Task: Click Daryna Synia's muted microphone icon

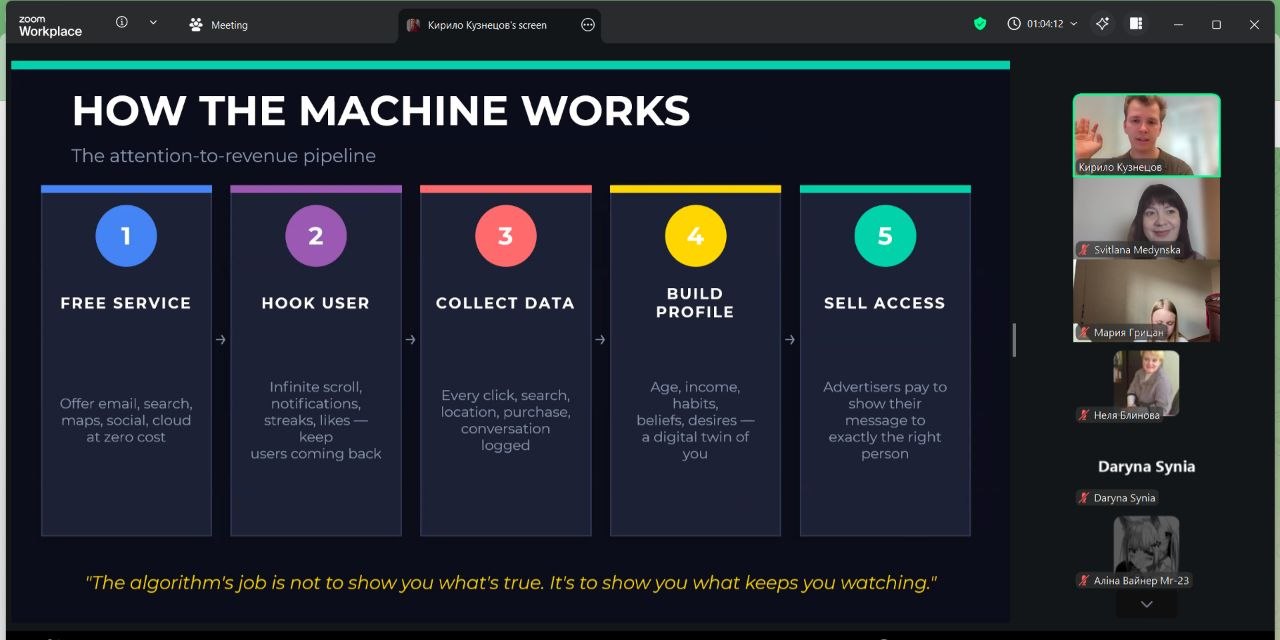Action: [x=1083, y=498]
